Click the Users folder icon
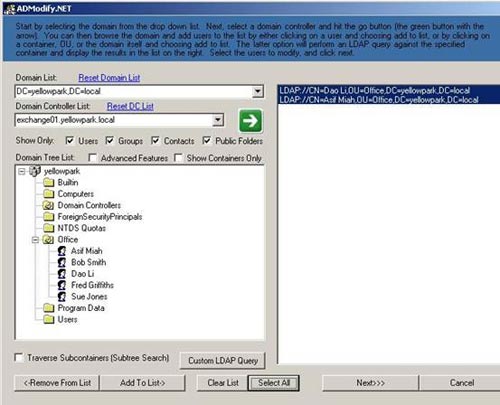Viewport: 500px width, 405px height. pos(49,319)
